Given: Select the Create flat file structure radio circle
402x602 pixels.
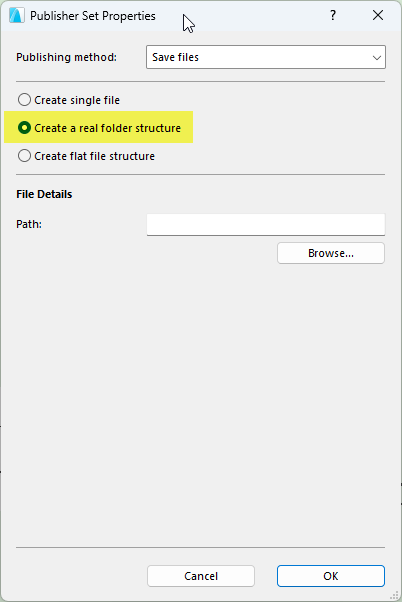Looking at the screenshot, I should click(24, 156).
